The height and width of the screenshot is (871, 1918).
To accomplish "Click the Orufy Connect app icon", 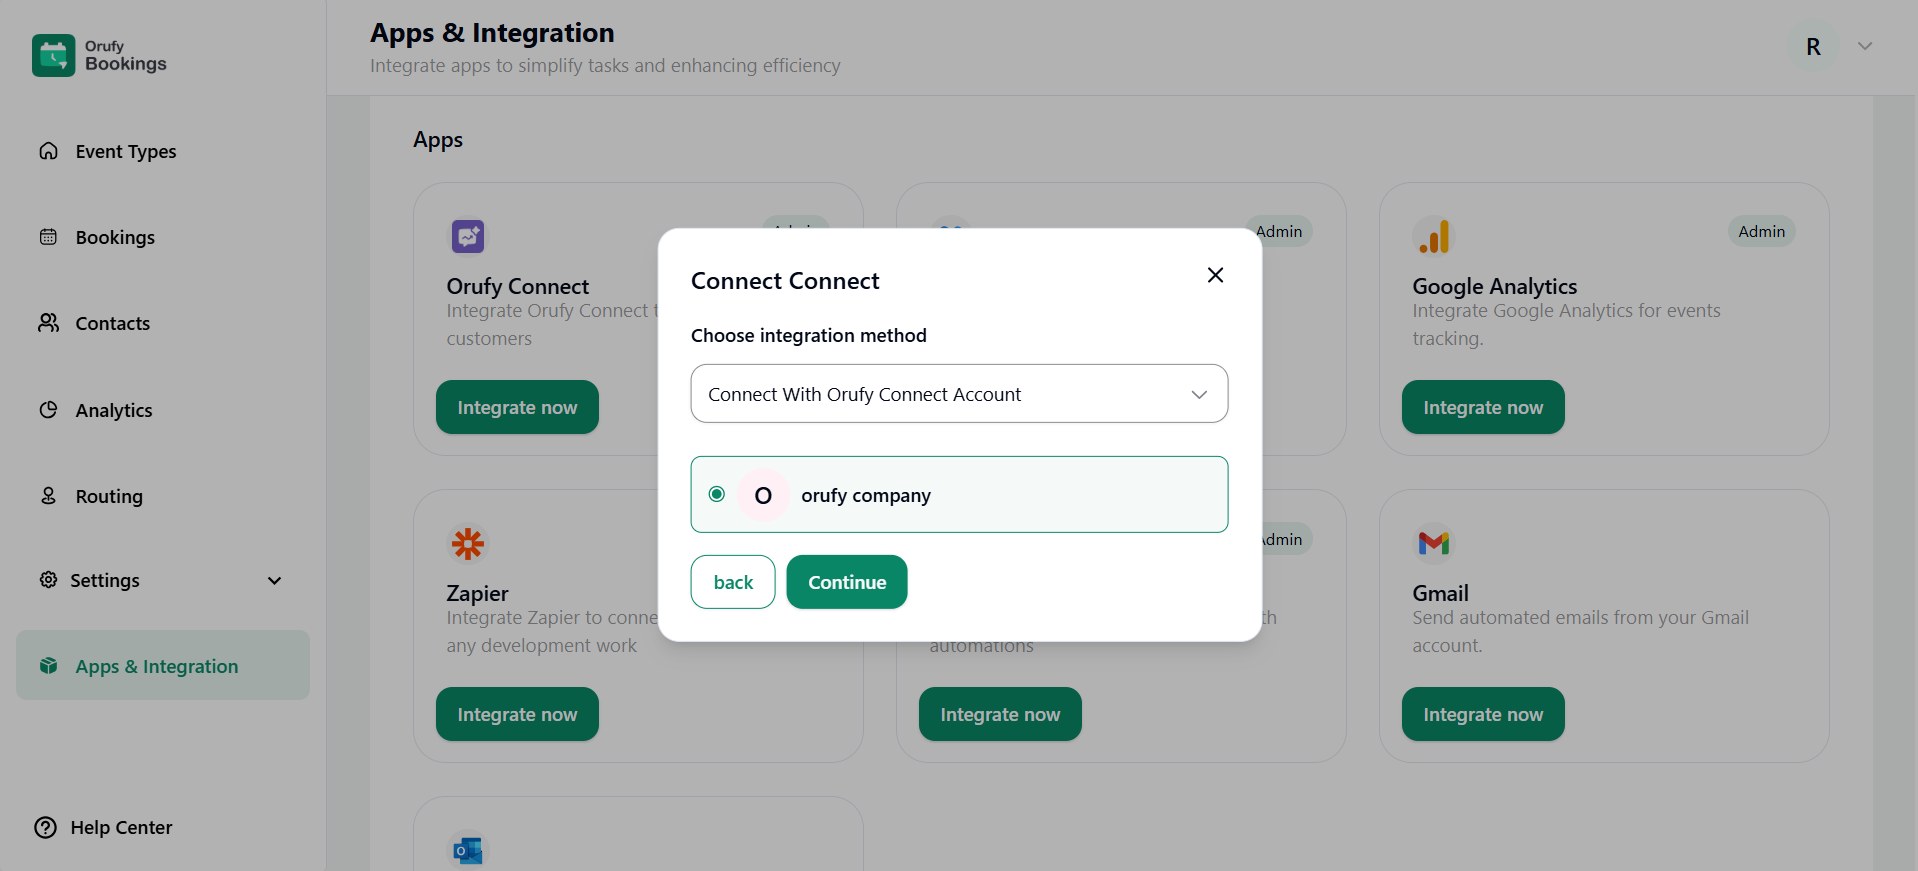I will pos(467,237).
